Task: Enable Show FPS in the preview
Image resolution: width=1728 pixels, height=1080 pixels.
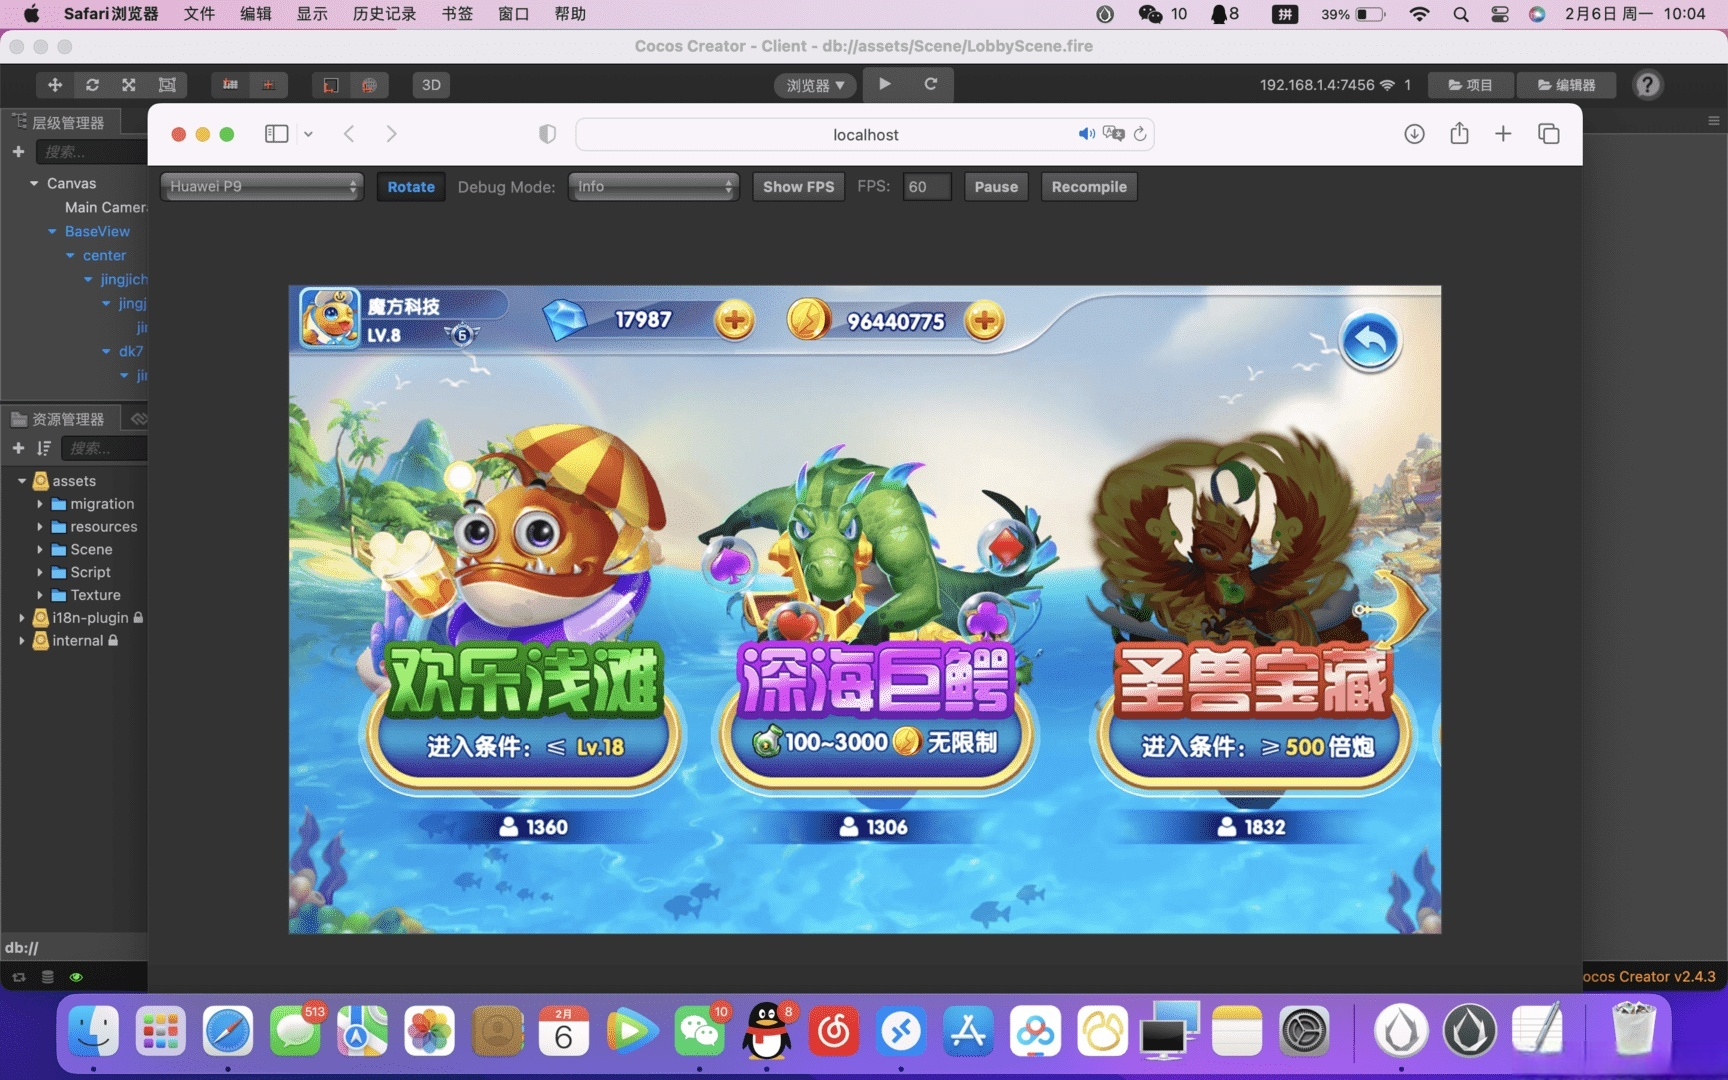Action: (x=797, y=186)
